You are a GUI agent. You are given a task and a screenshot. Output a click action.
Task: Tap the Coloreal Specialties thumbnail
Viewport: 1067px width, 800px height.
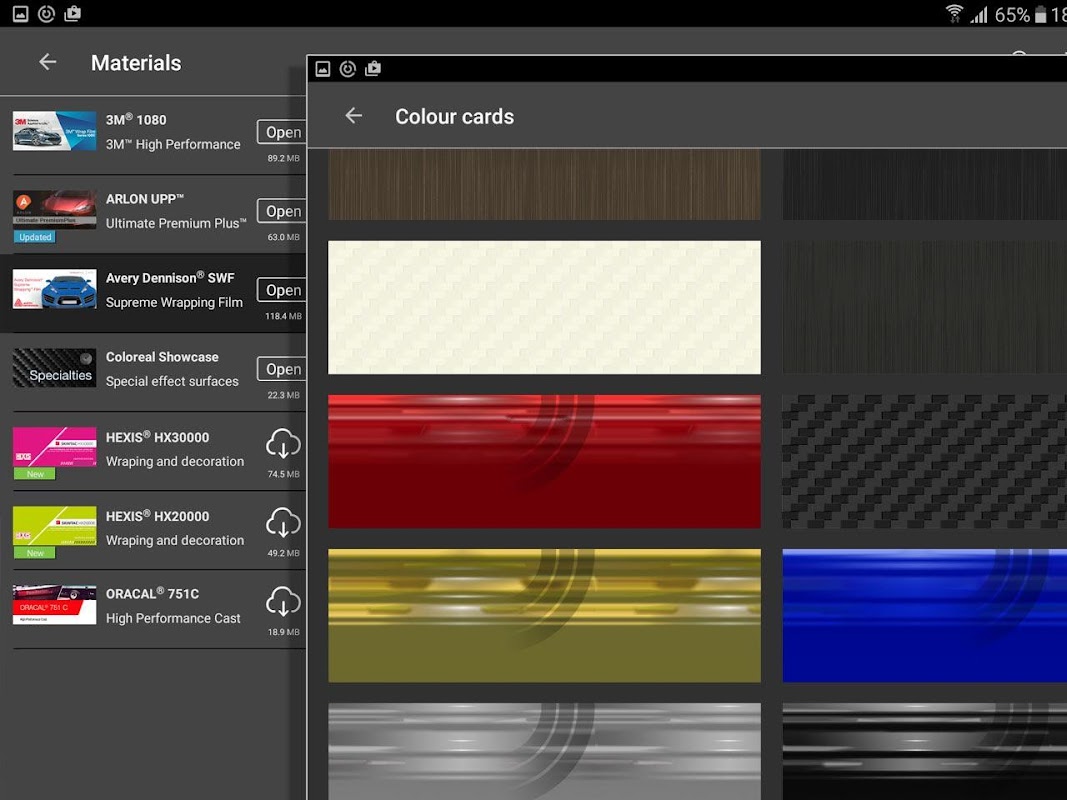coord(54,368)
